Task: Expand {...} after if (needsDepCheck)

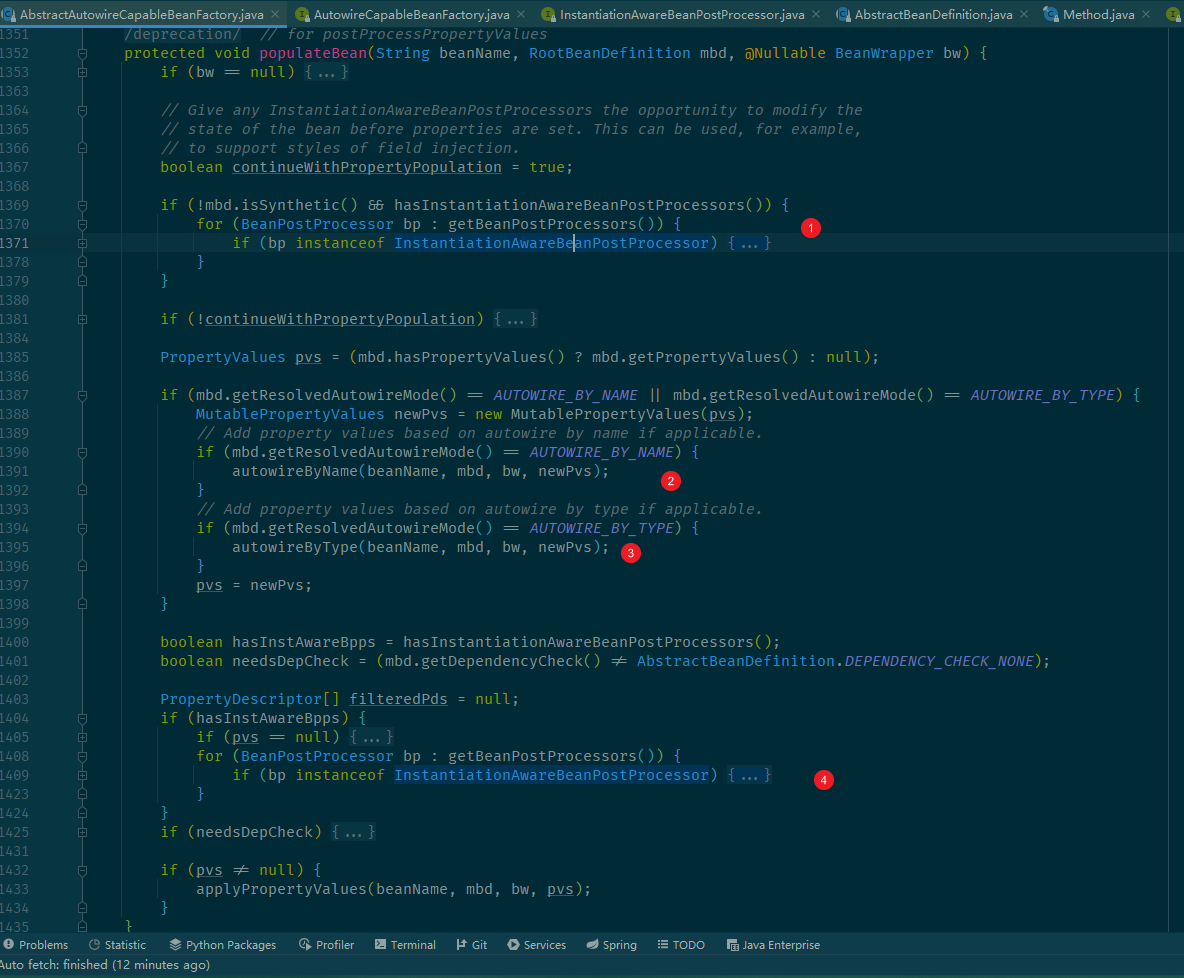Action: [x=353, y=832]
